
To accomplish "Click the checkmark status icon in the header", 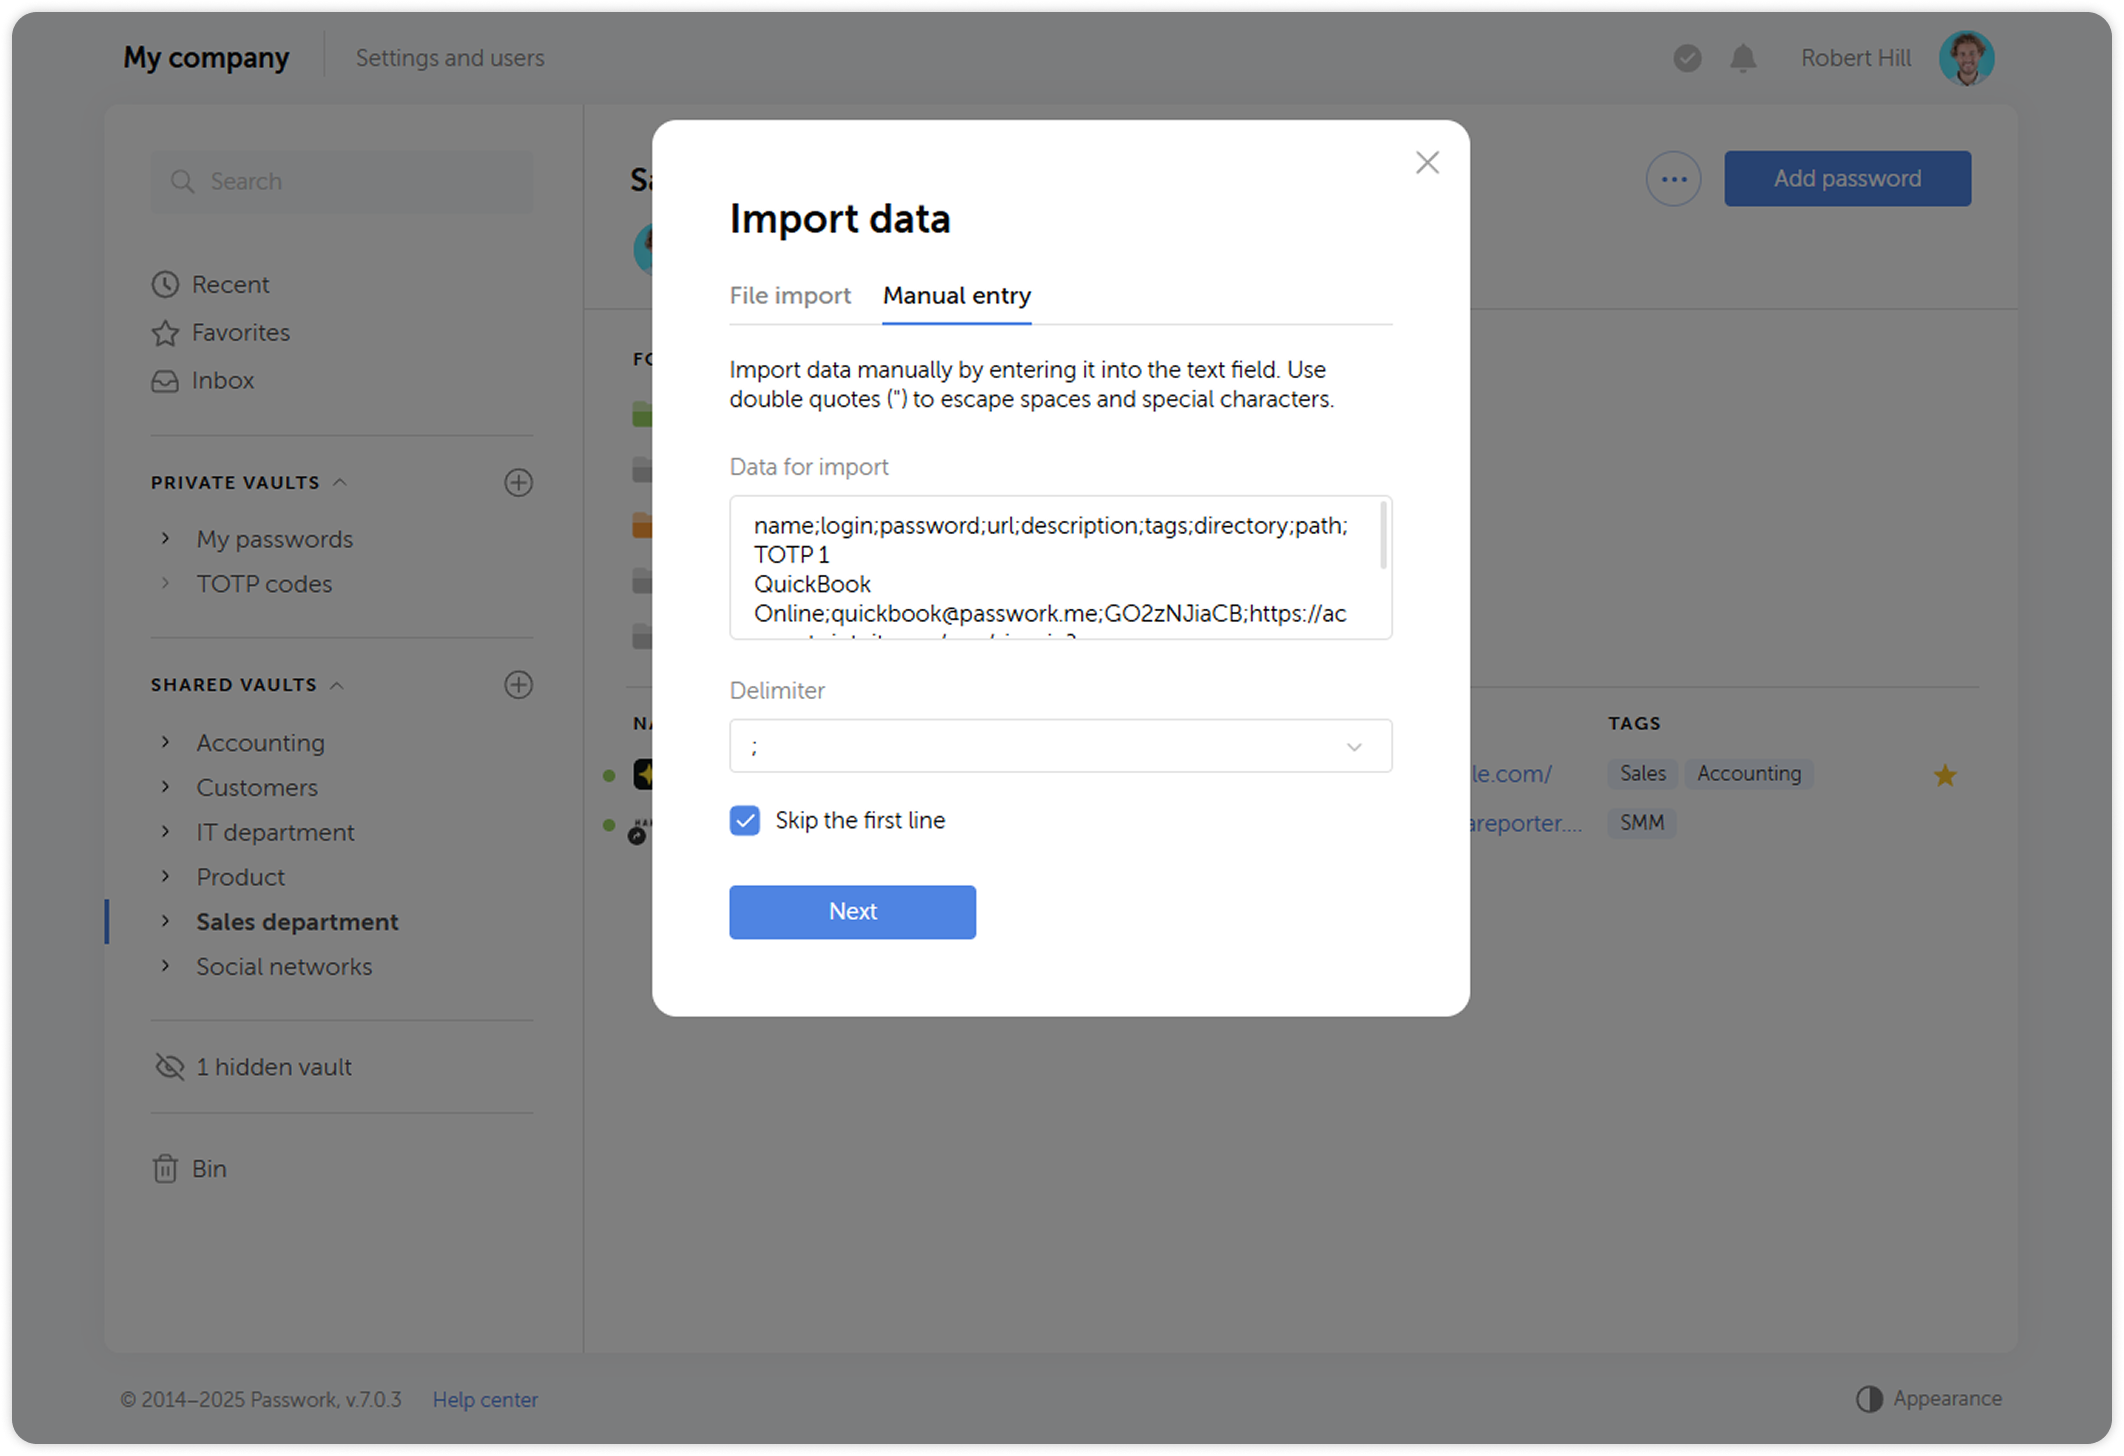I will [x=1687, y=58].
